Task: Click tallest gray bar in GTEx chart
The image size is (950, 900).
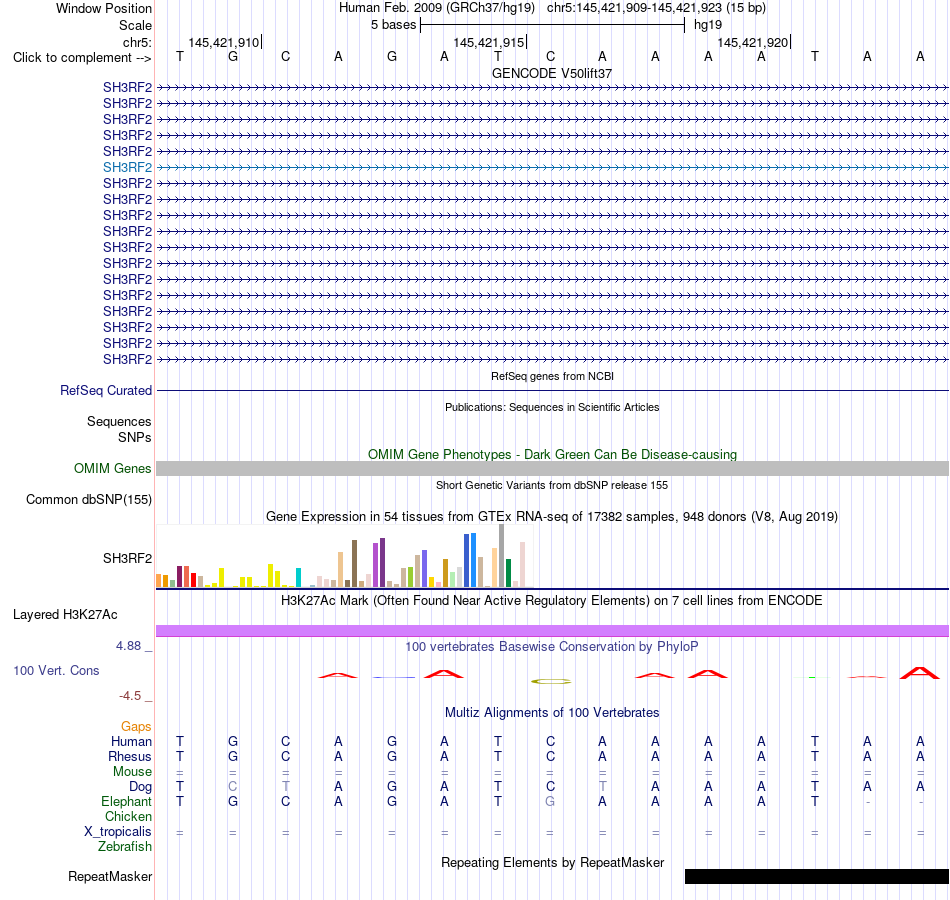Action: tap(502, 556)
